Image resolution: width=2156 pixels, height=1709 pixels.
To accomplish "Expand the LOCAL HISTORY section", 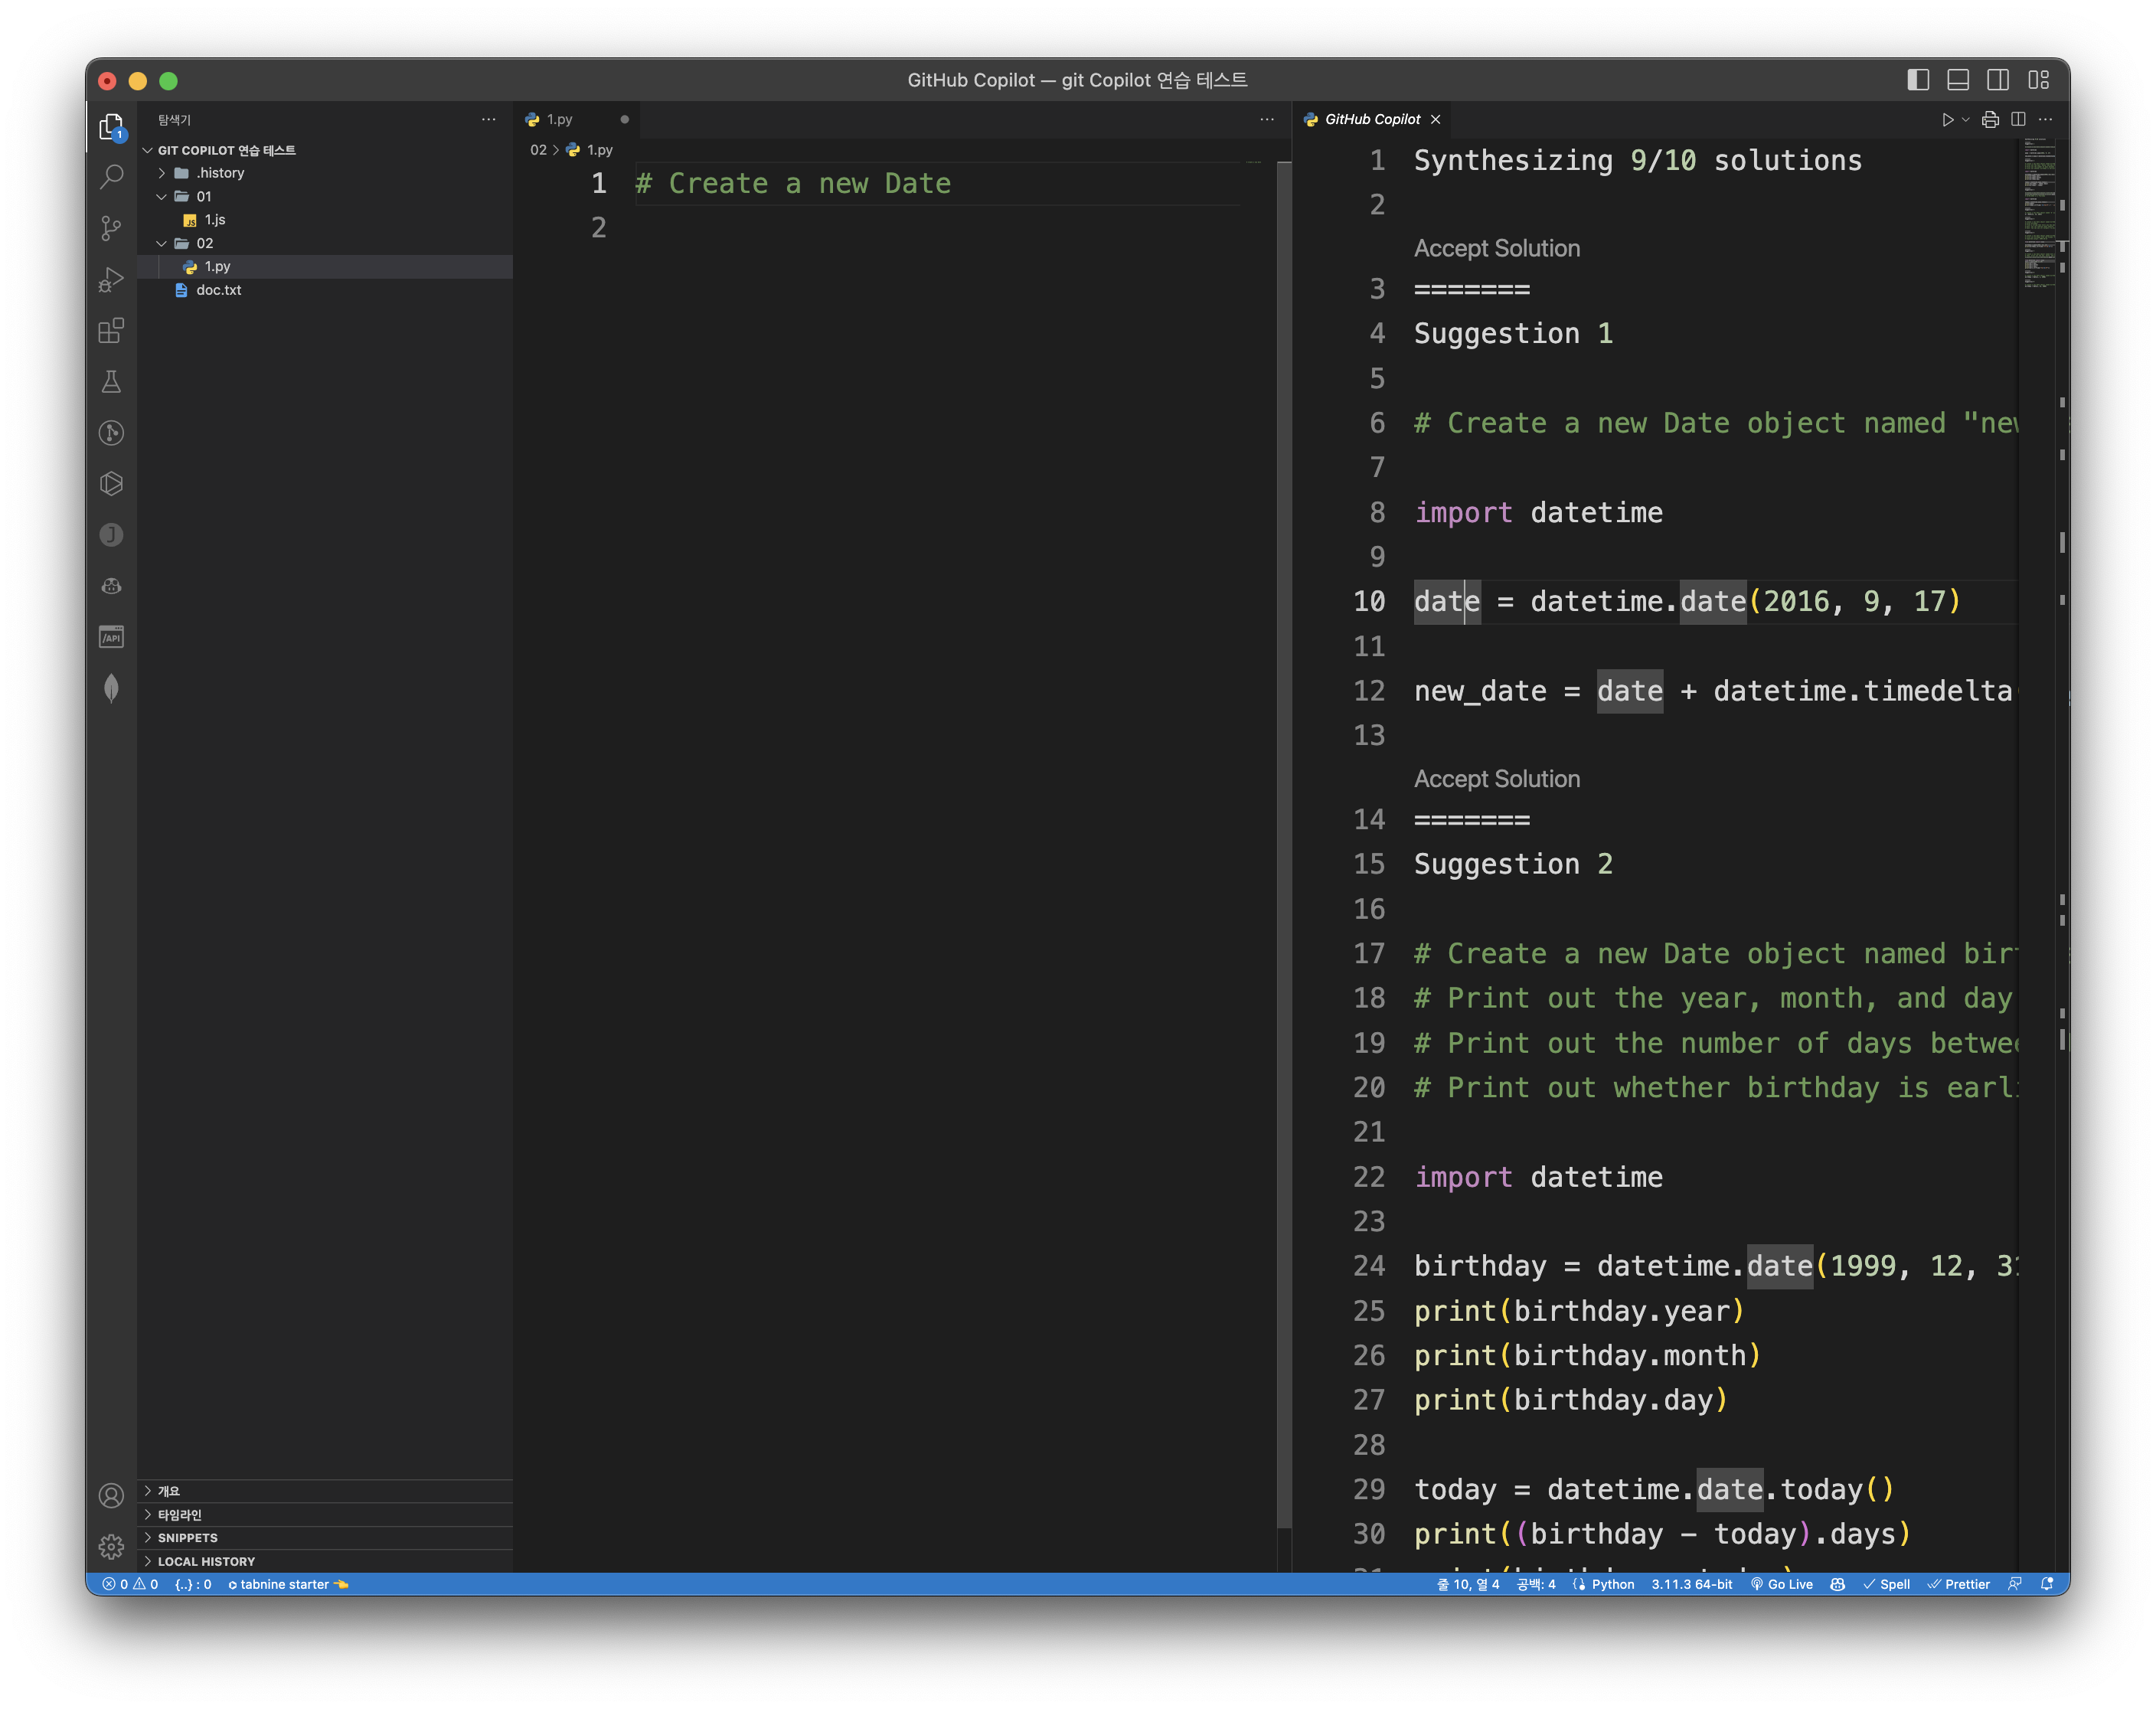I will tap(325, 1561).
